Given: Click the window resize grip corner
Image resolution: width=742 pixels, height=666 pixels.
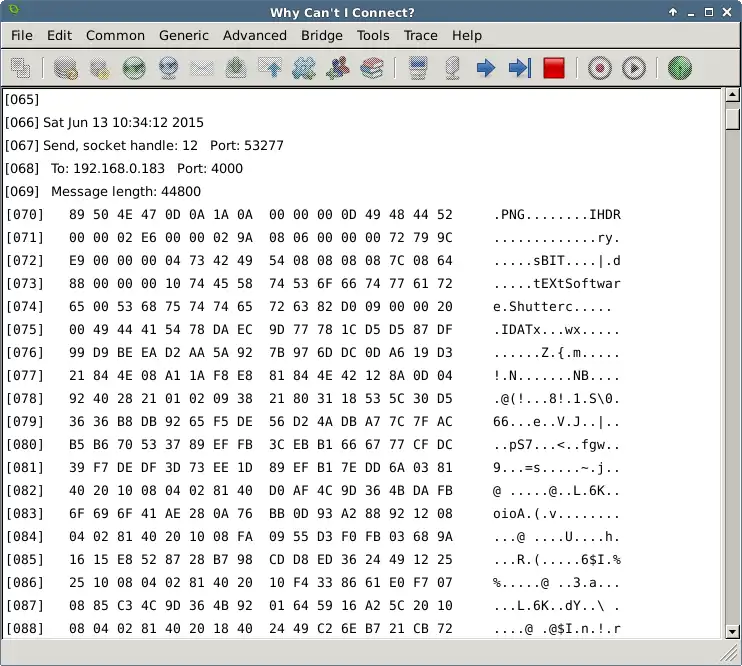Looking at the screenshot, I should point(729,655).
